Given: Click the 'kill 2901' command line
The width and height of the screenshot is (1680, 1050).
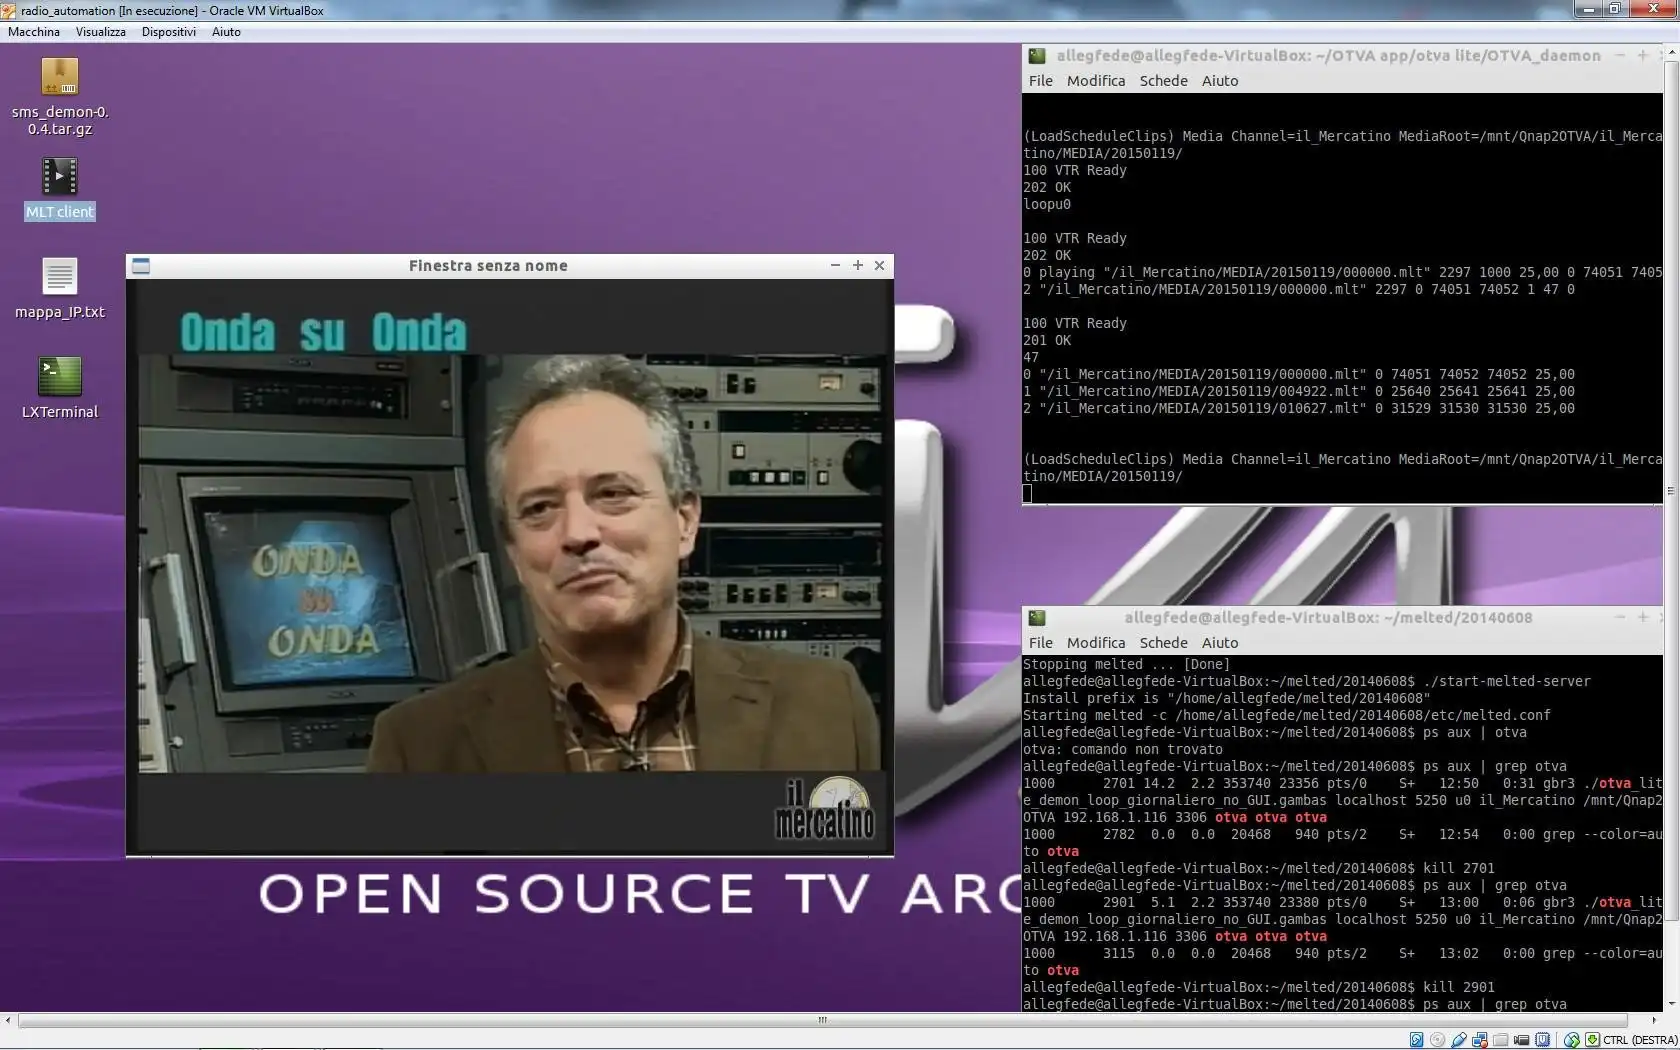Looking at the screenshot, I should (1259, 987).
